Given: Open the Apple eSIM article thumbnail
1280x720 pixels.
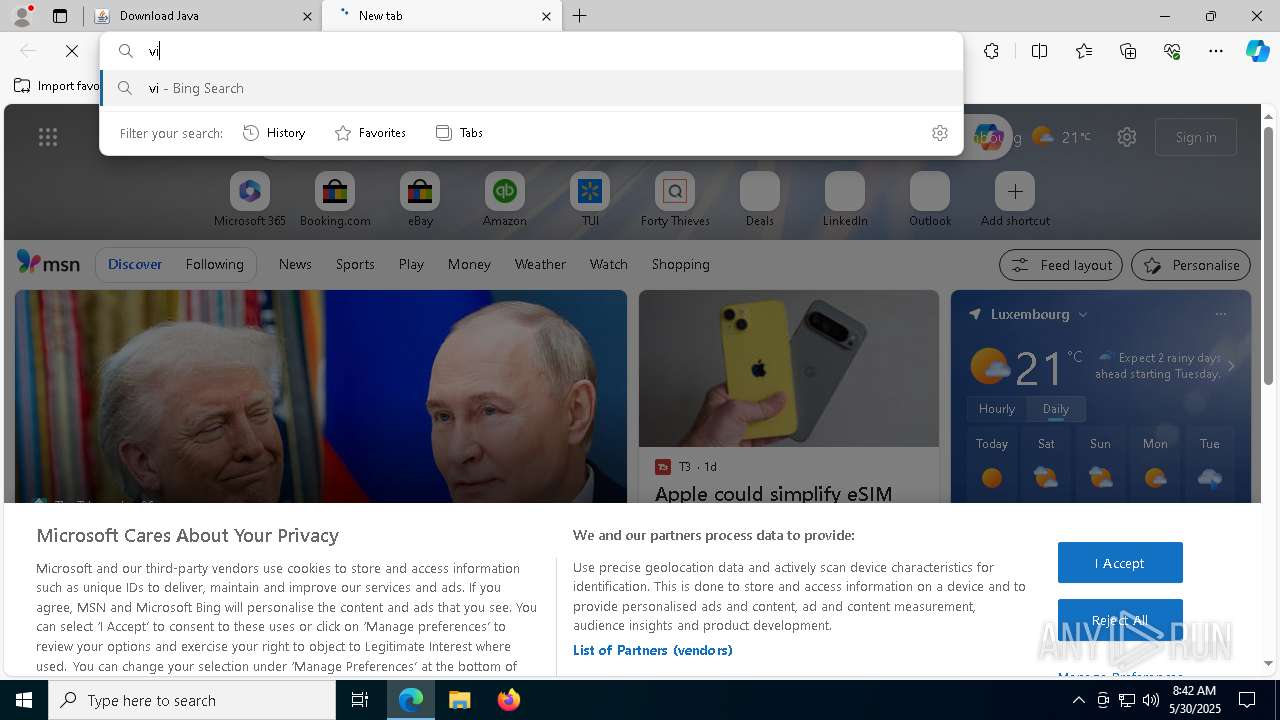Looking at the screenshot, I should point(789,368).
